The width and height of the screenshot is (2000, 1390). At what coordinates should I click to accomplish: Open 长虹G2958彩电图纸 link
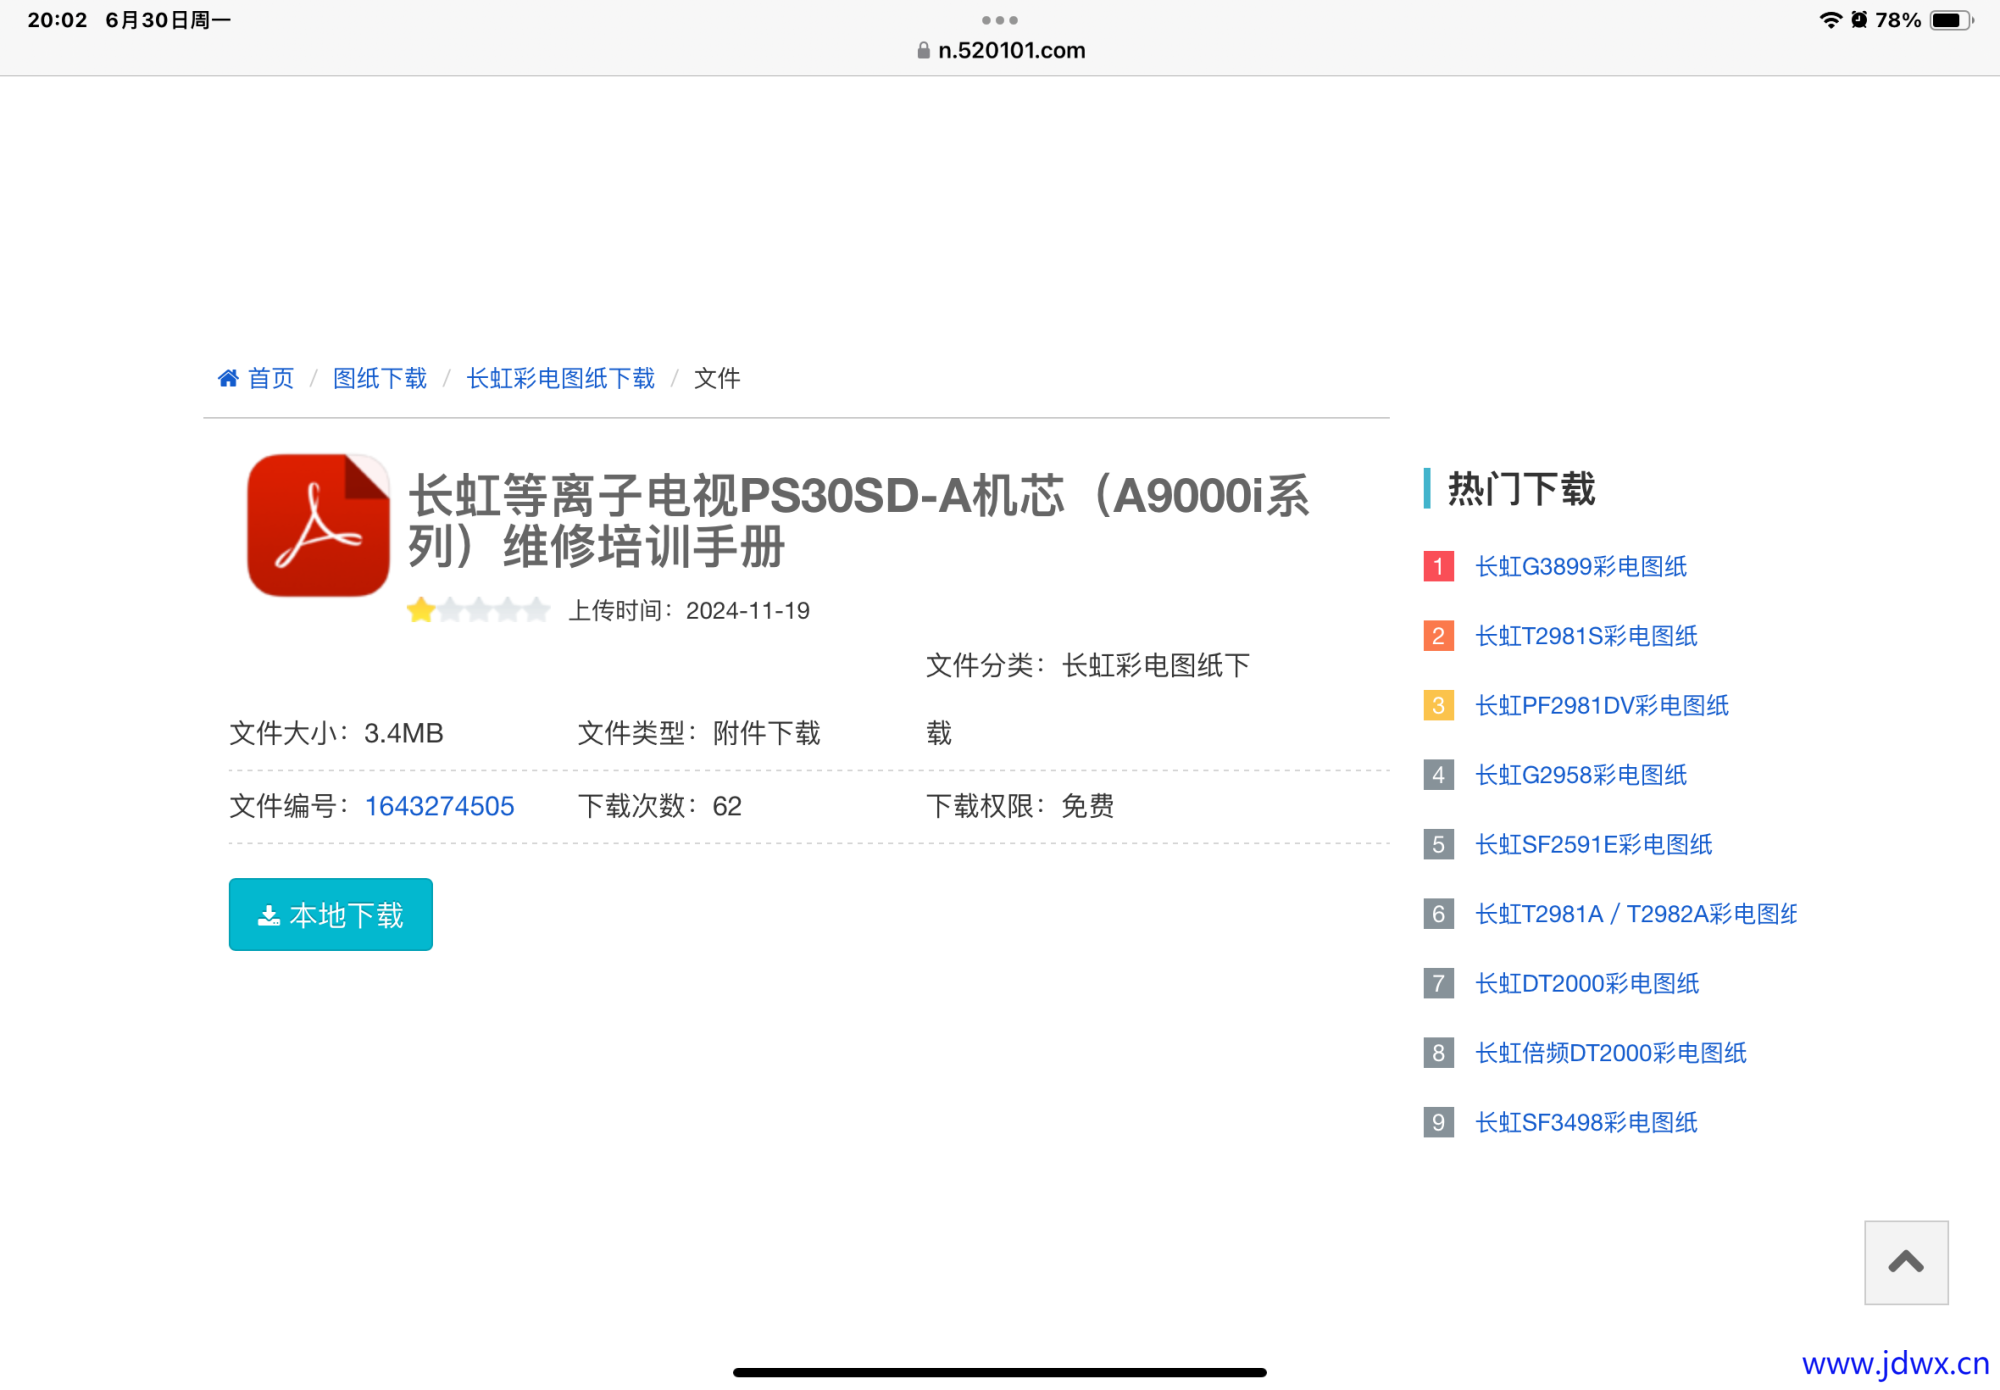click(x=1581, y=775)
